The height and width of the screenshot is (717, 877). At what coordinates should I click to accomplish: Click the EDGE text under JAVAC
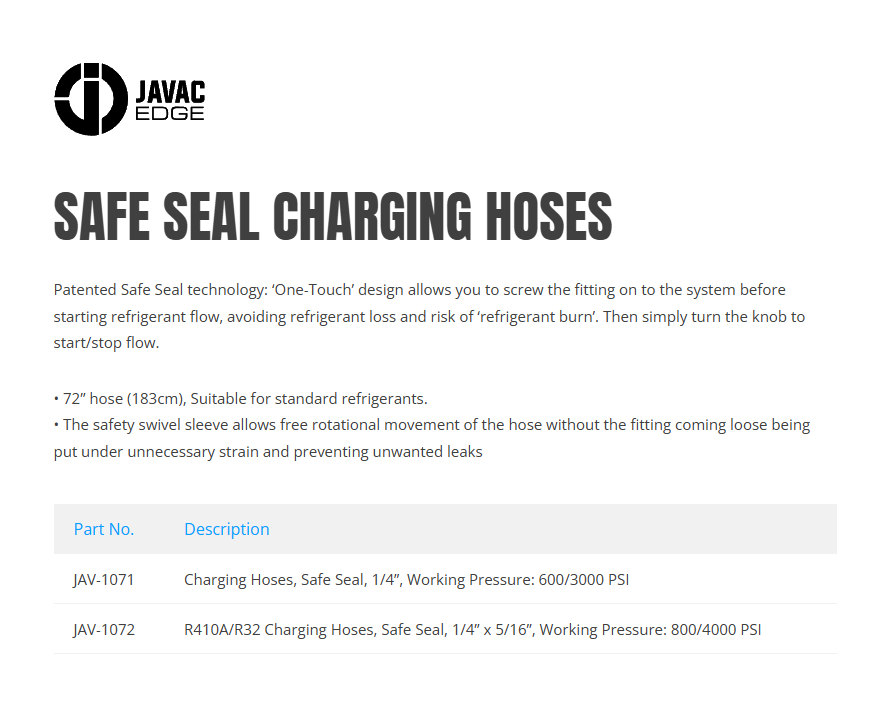click(170, 113)
